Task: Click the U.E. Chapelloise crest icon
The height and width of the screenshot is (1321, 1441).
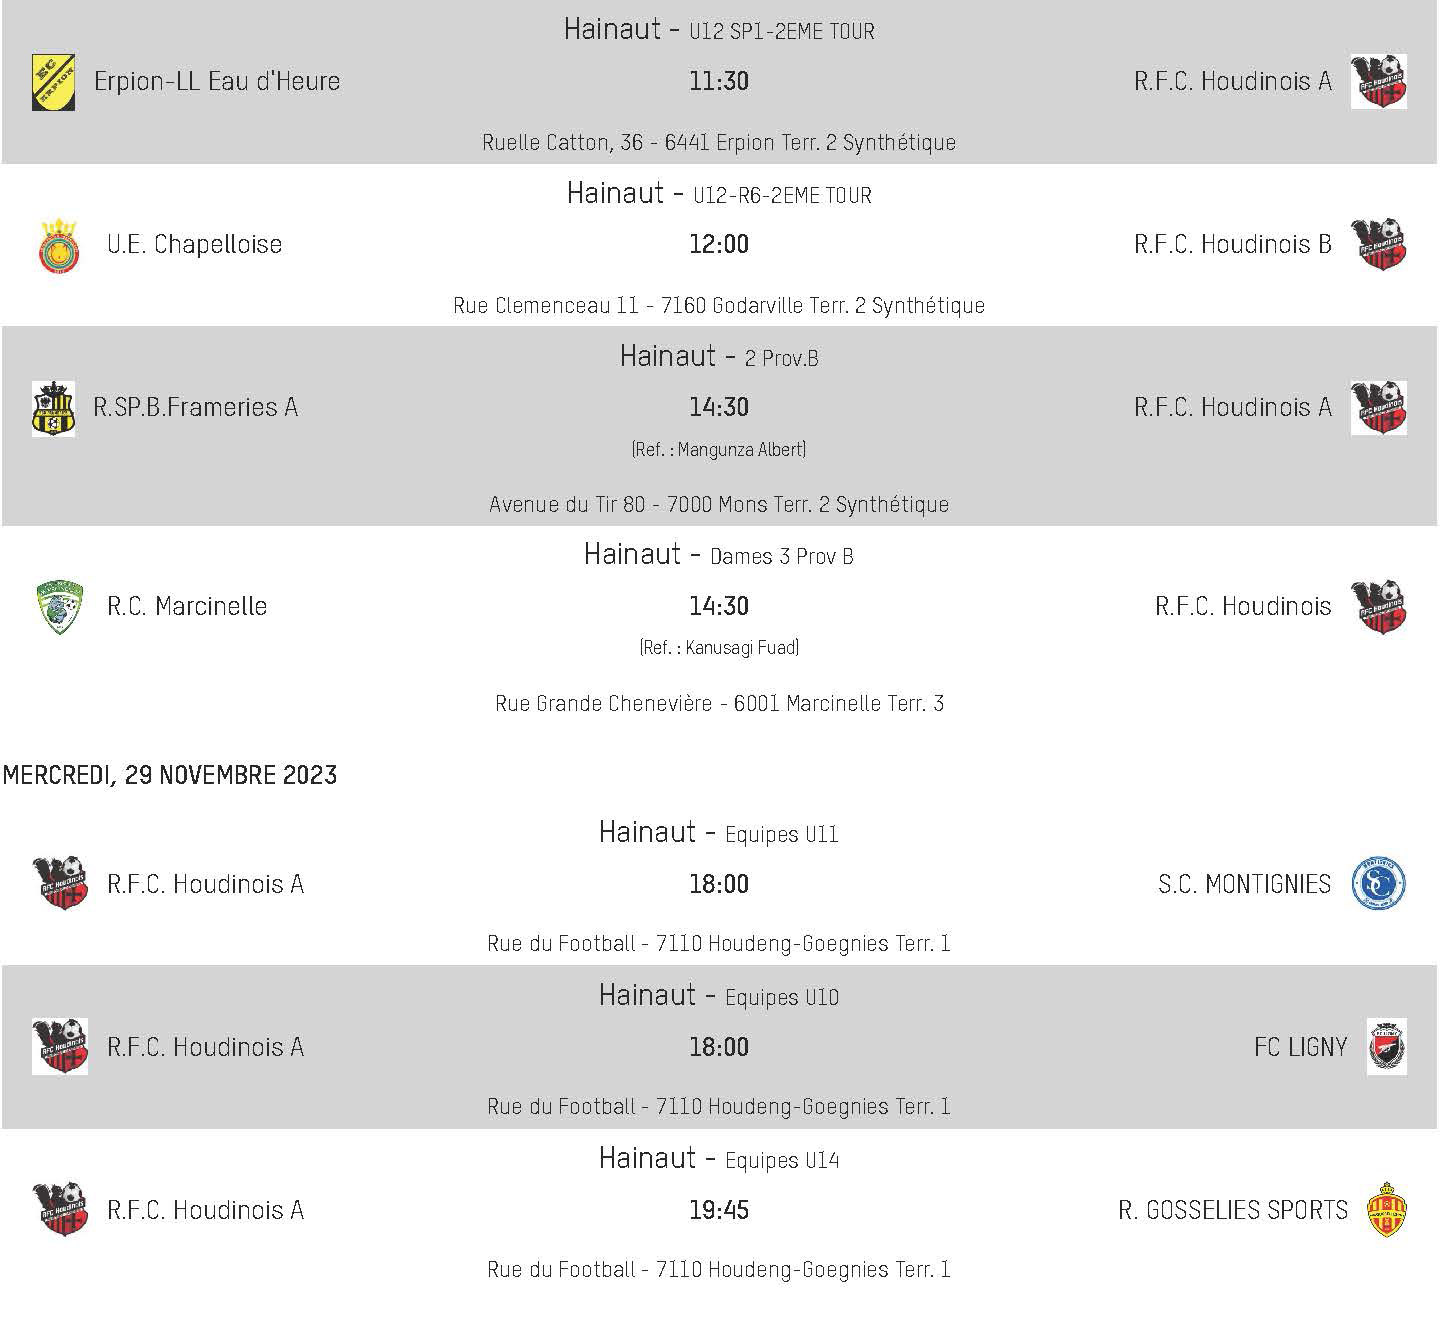Action: [60, 245]
